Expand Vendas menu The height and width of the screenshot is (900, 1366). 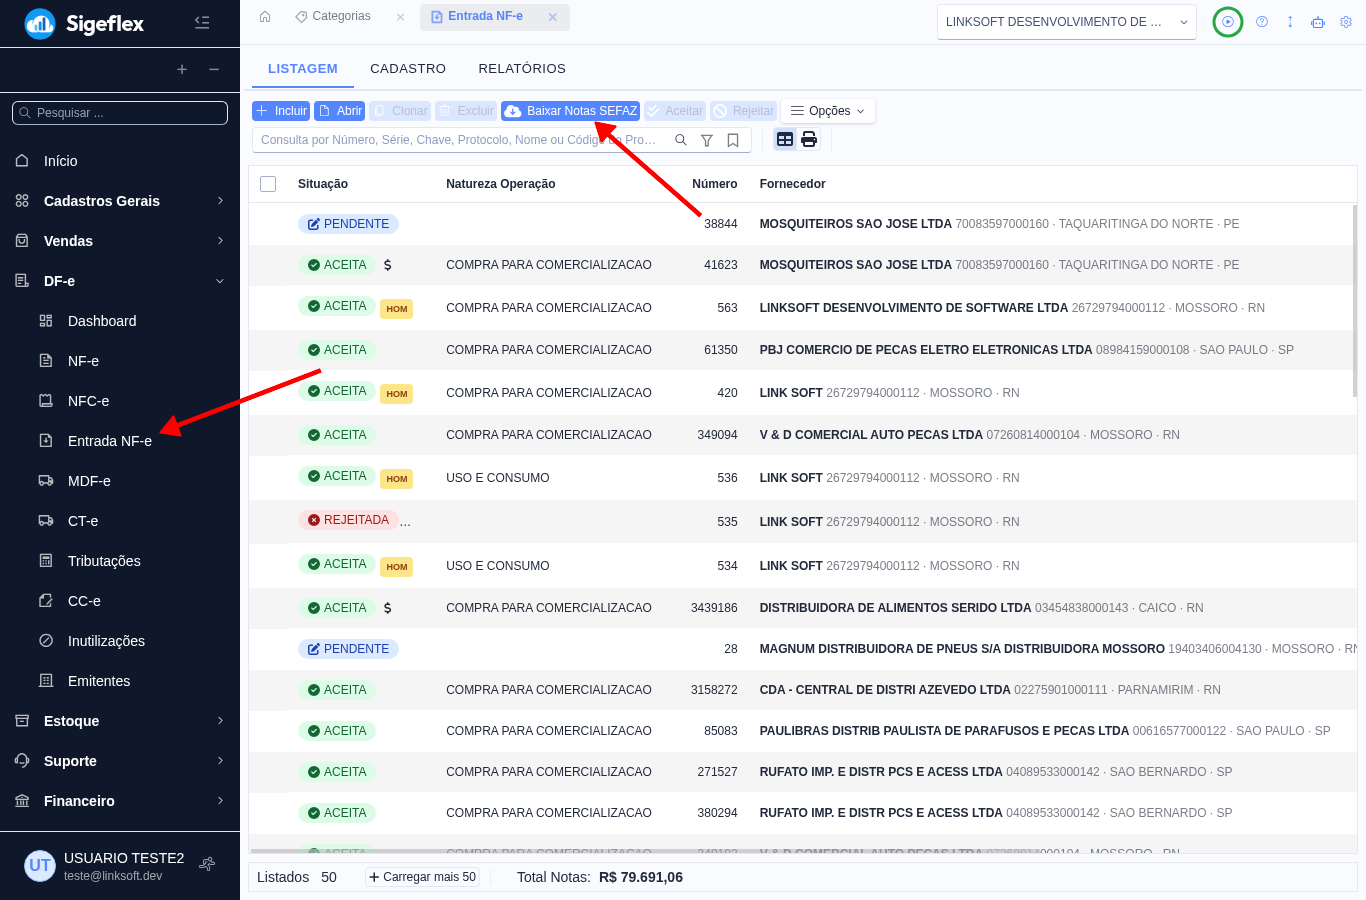(x=120, y=241)
